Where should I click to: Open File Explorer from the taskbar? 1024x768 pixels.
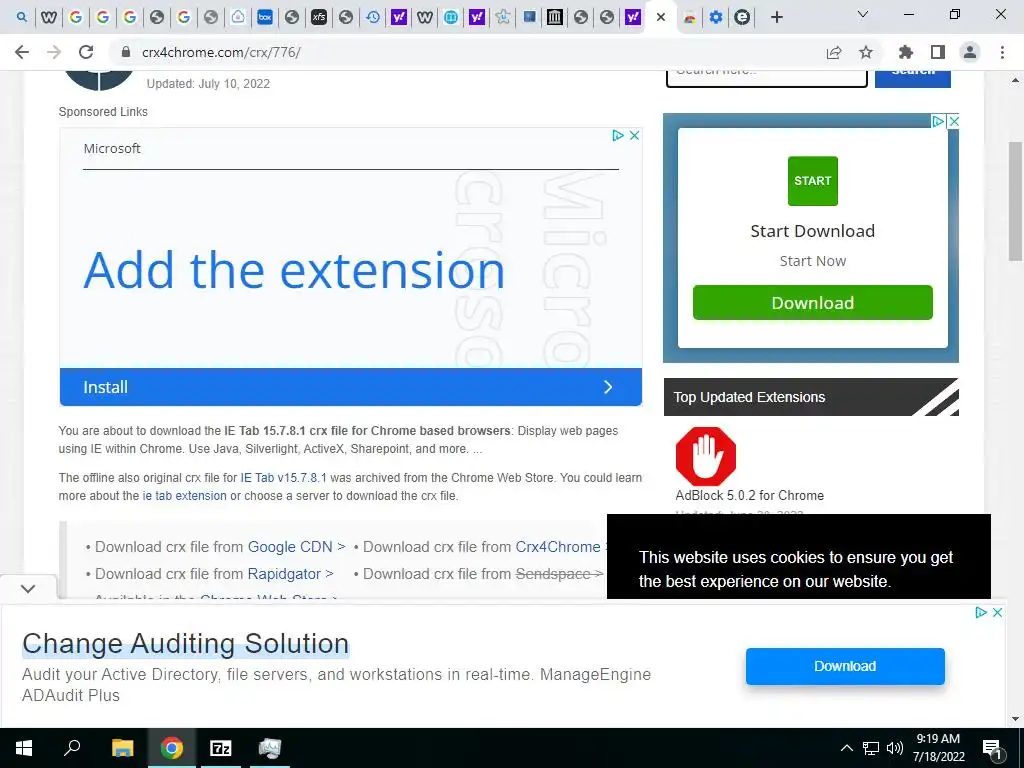tap(122, 748)
